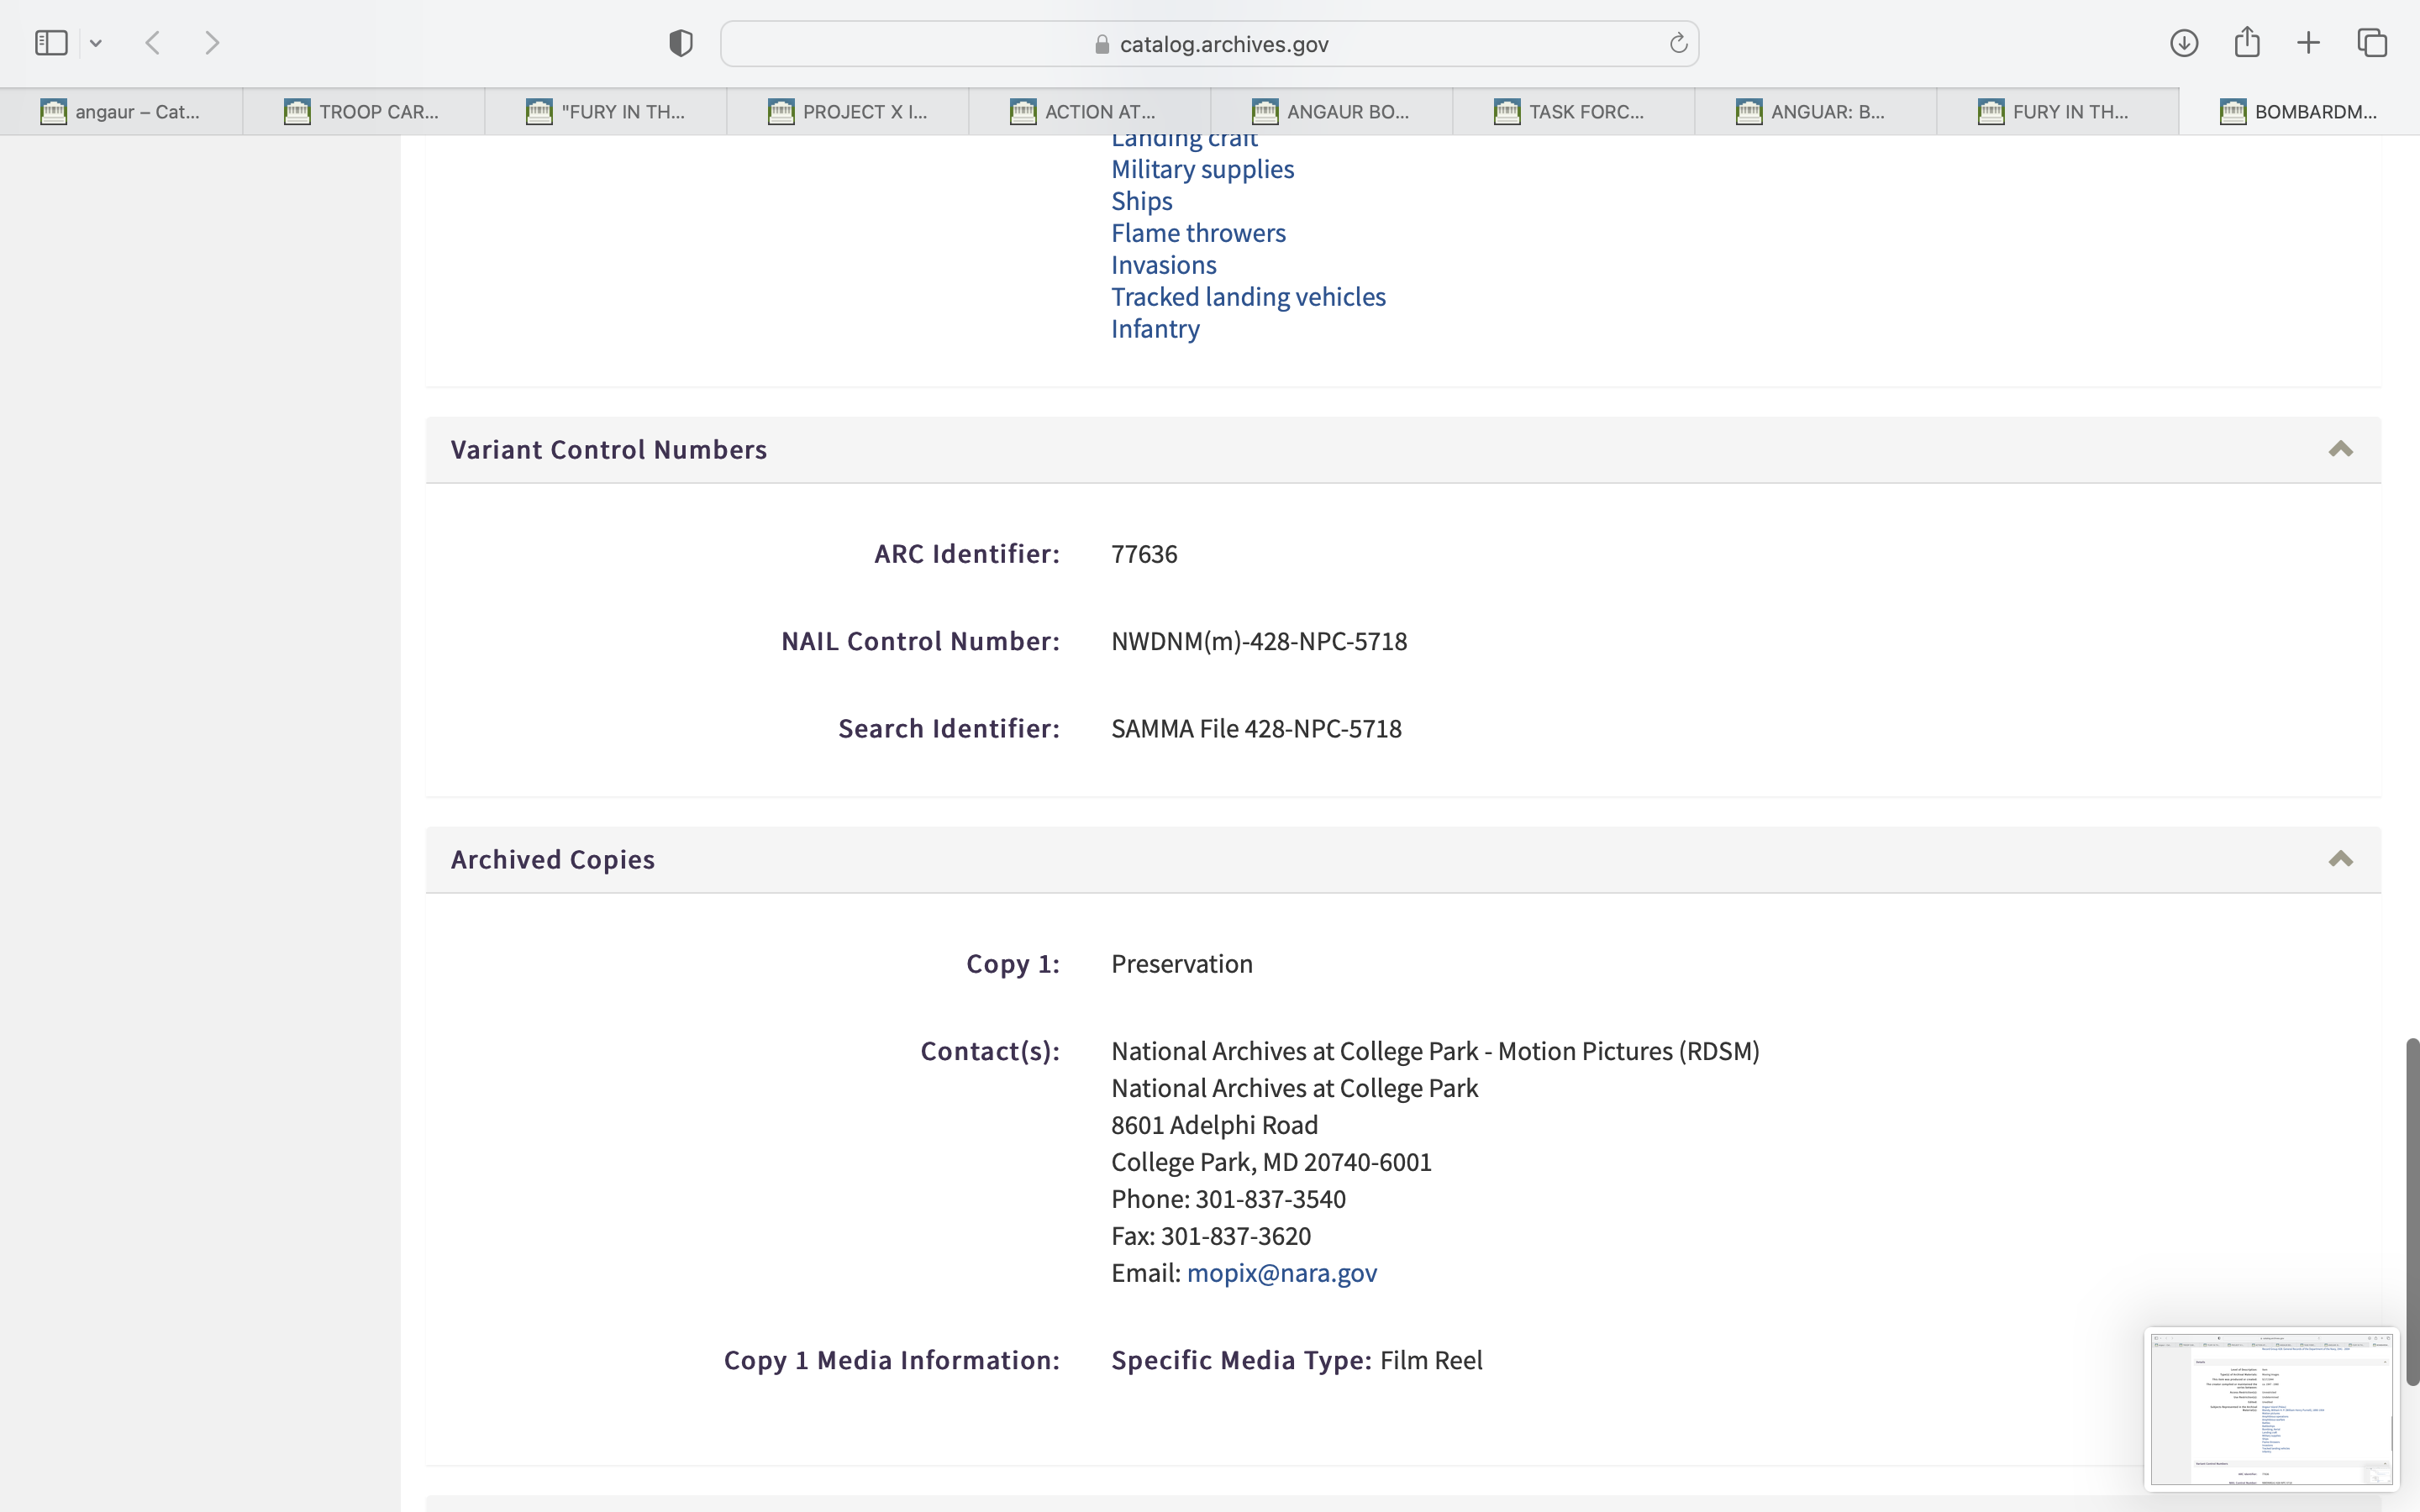Screen dimensions: 2420x1512
Task: Click the forward navigation arrow
Action: click(212, 43)
